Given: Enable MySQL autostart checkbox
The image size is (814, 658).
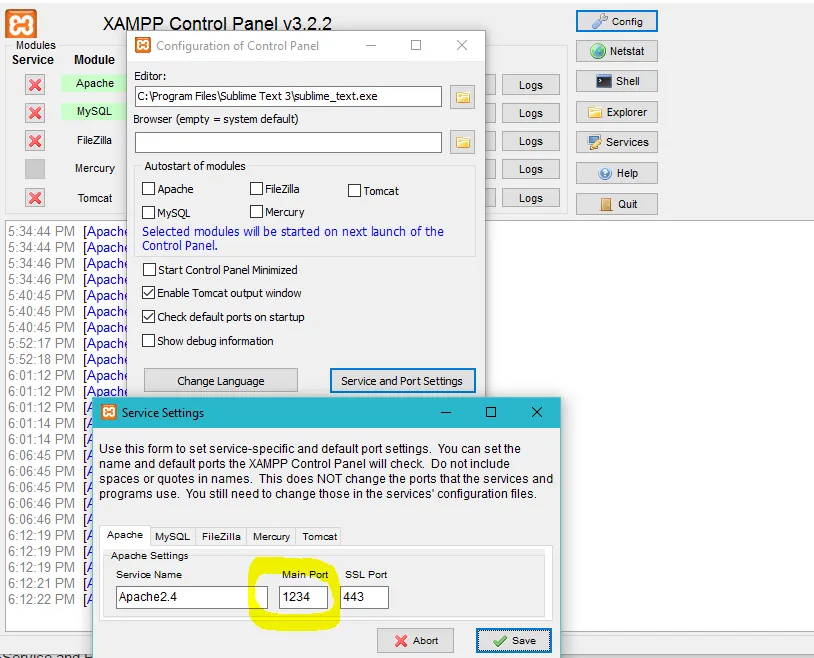Looking at the screenshot, I should (x=148, y=212).
